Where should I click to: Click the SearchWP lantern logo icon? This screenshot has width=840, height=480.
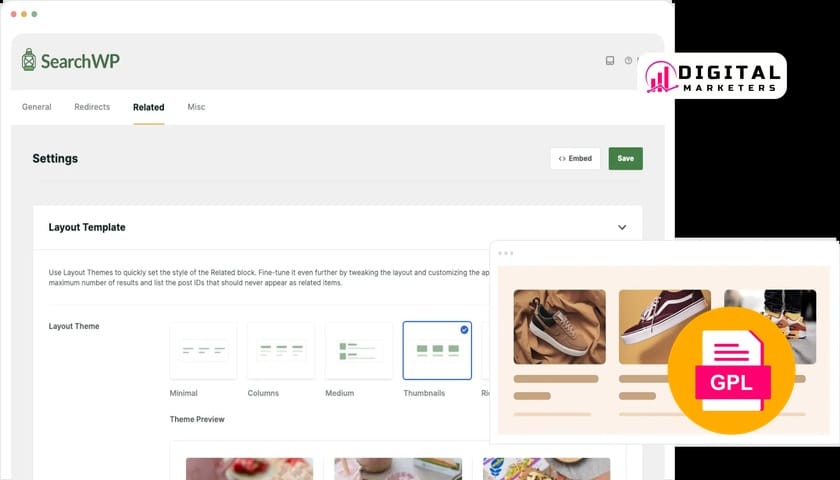30,60
